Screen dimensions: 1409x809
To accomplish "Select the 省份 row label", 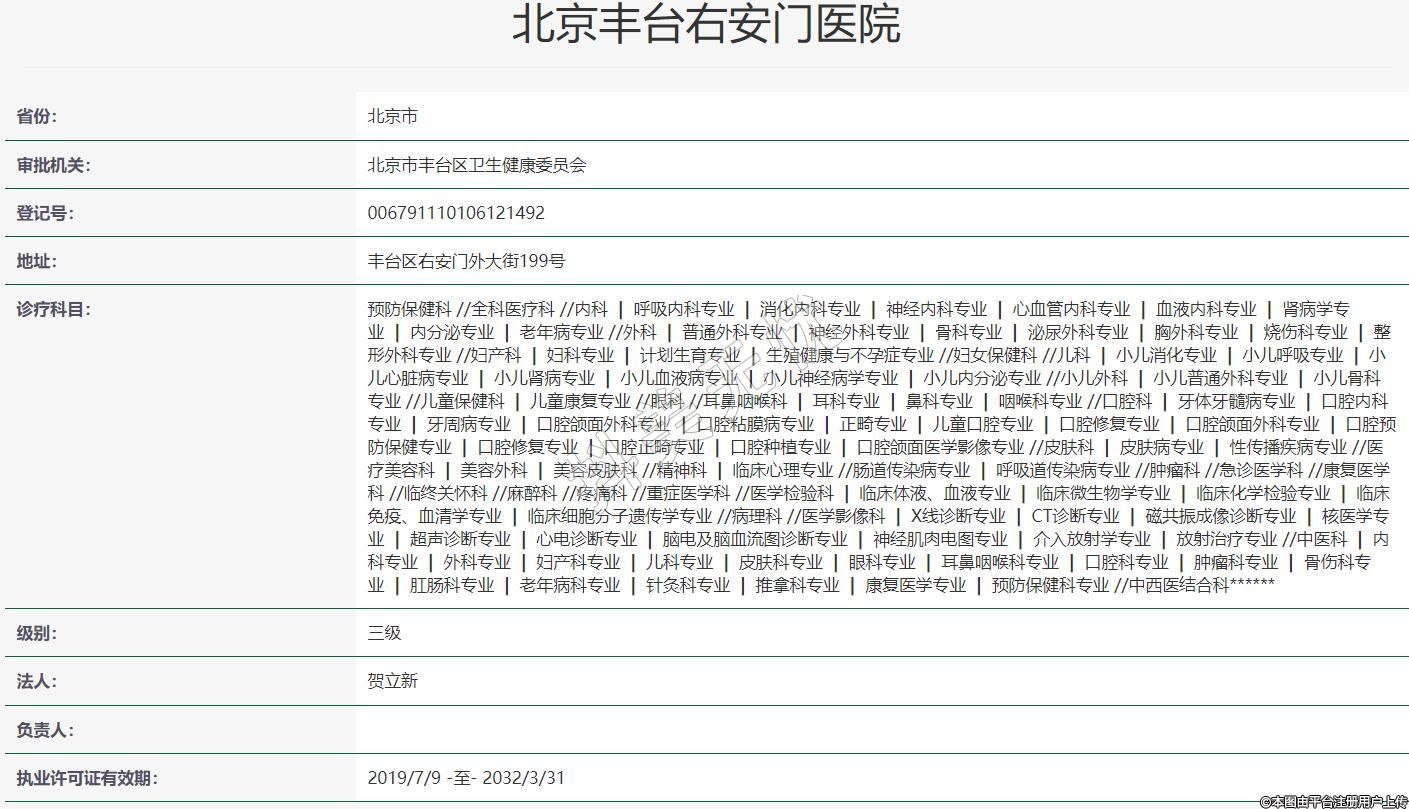I will pyautogui.click(x=37, y=116).
